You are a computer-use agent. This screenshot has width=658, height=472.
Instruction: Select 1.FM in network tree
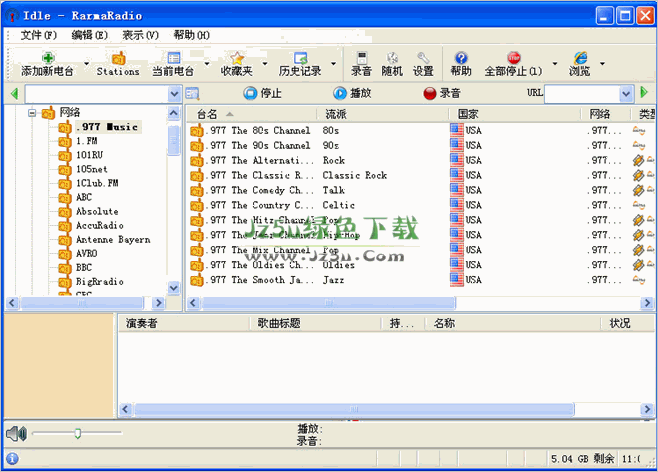point(86,141)
